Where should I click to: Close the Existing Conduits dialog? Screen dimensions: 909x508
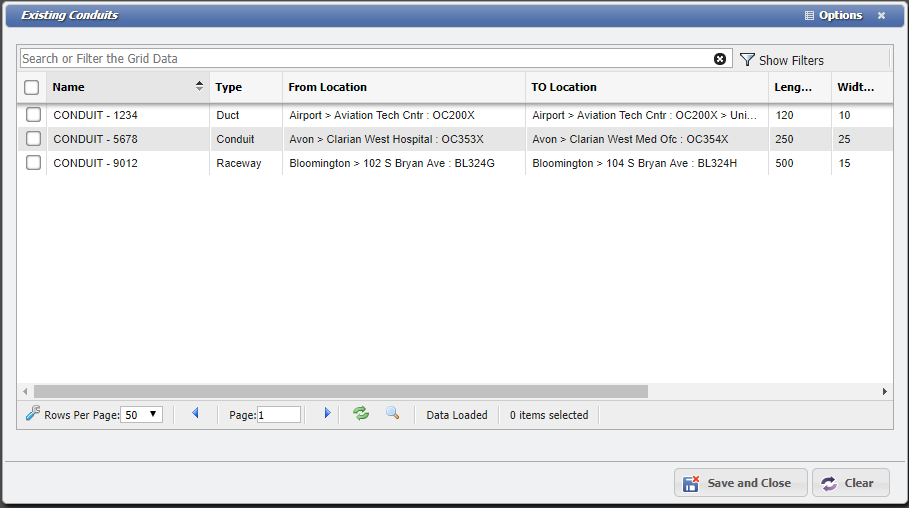(x=881, y=16)
